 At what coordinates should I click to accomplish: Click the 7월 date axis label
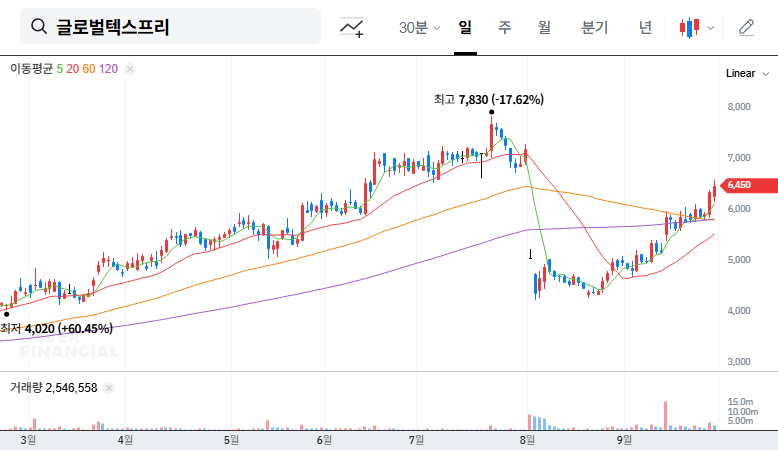[x=416, y=440]
